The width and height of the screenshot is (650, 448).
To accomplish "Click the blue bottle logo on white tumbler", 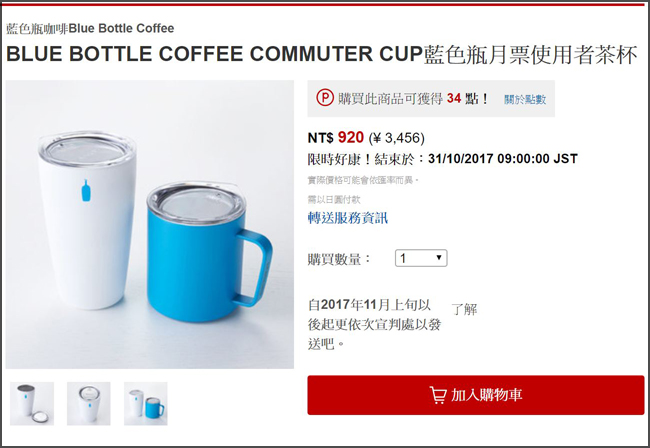I will [86, 191].
